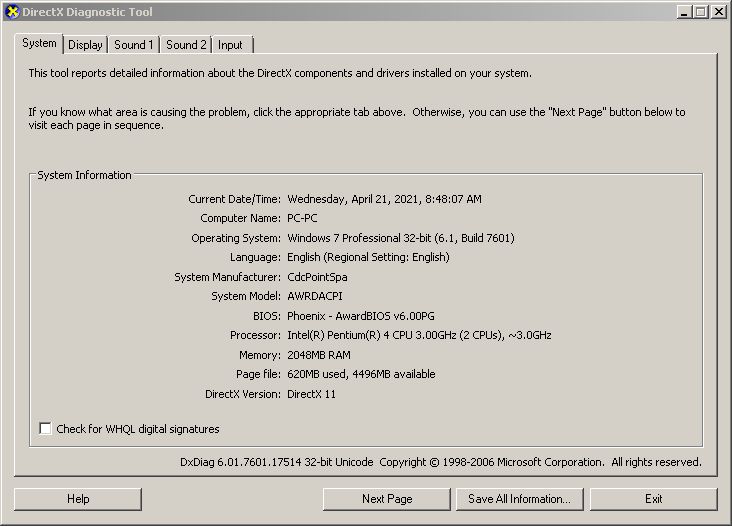
Task: Maximize the DirectX Diagnostic Tool window
Action: pos(700,12)
